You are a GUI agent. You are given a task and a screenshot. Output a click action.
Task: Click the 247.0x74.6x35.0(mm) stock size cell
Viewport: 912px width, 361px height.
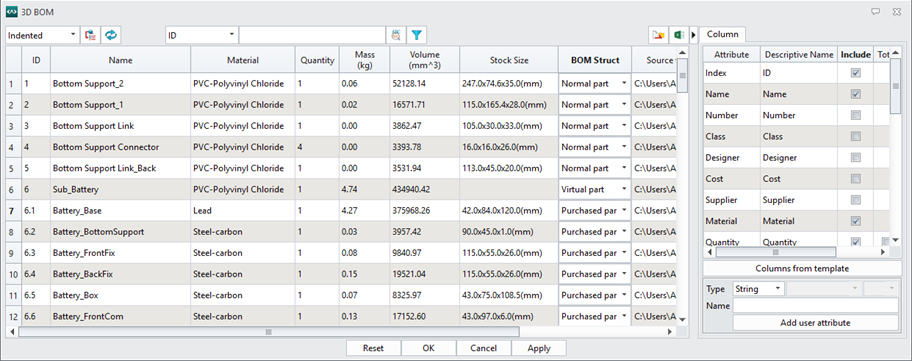509,84
